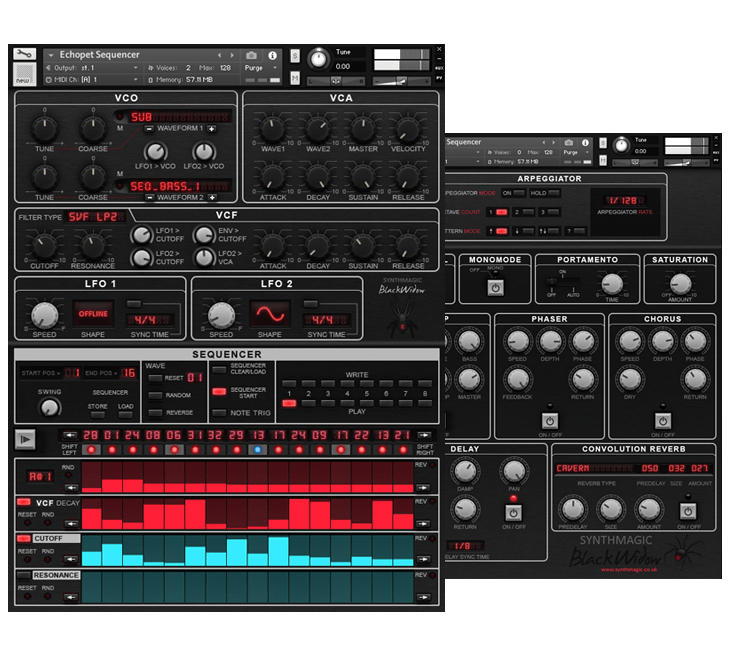Click the Wave Reset switch
This screenshot has height=655, width=730.
pyautogui.click(x=155, y=378)
